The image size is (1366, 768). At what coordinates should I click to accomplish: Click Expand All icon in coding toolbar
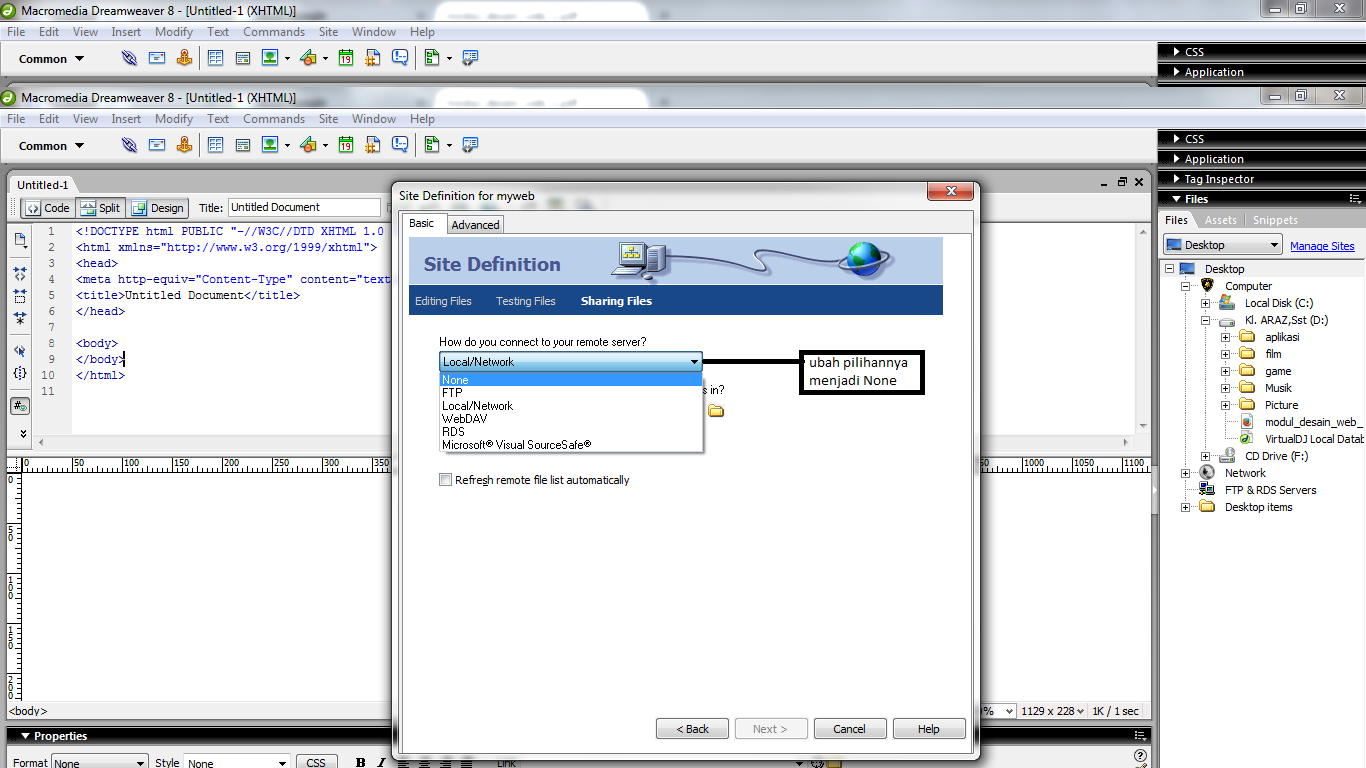click(x=20, y=319)
